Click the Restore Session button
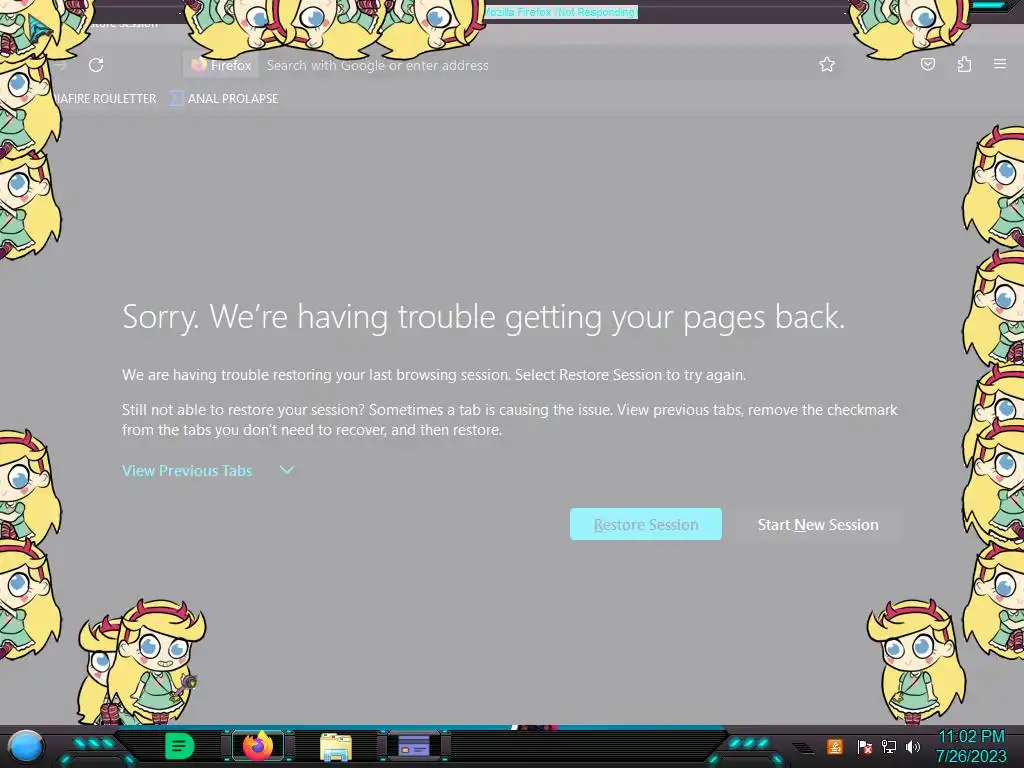The image size is (1024, 768). click(645, 524)
